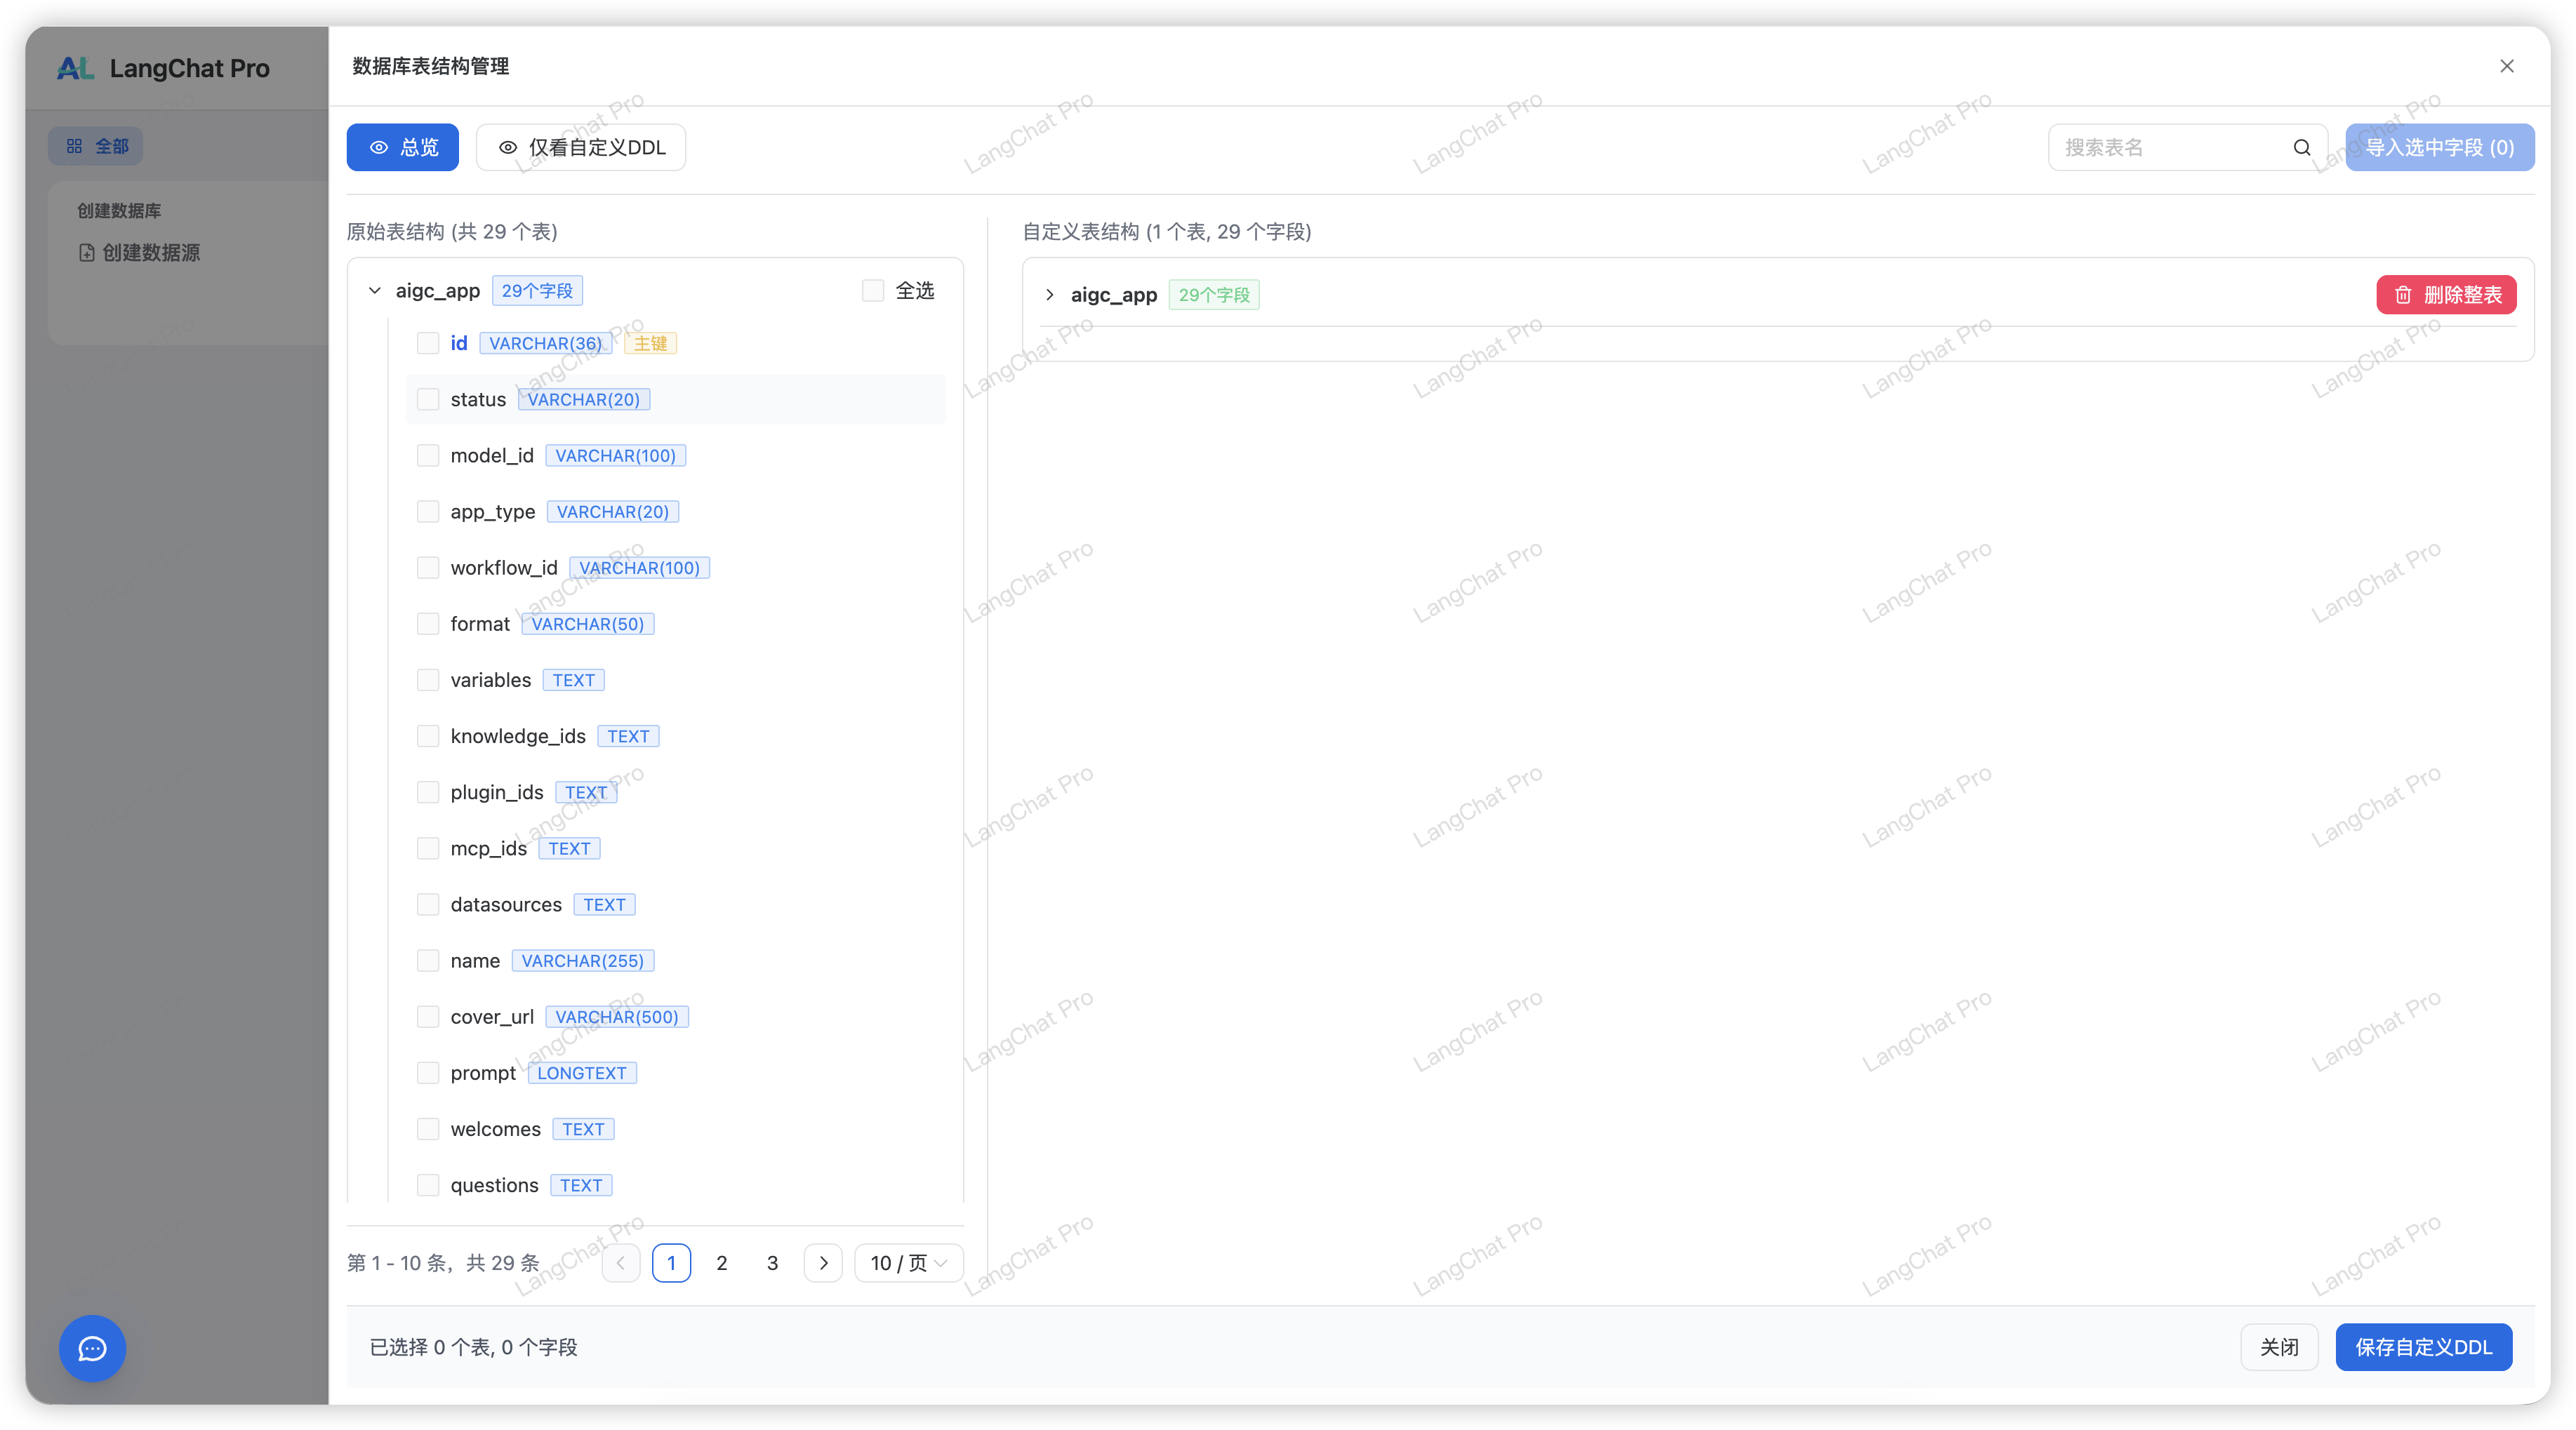The image size is (2576, 1430).
Task: Open the 10 / 页 page size dropdown
Action: click(x=908, y=1263)
